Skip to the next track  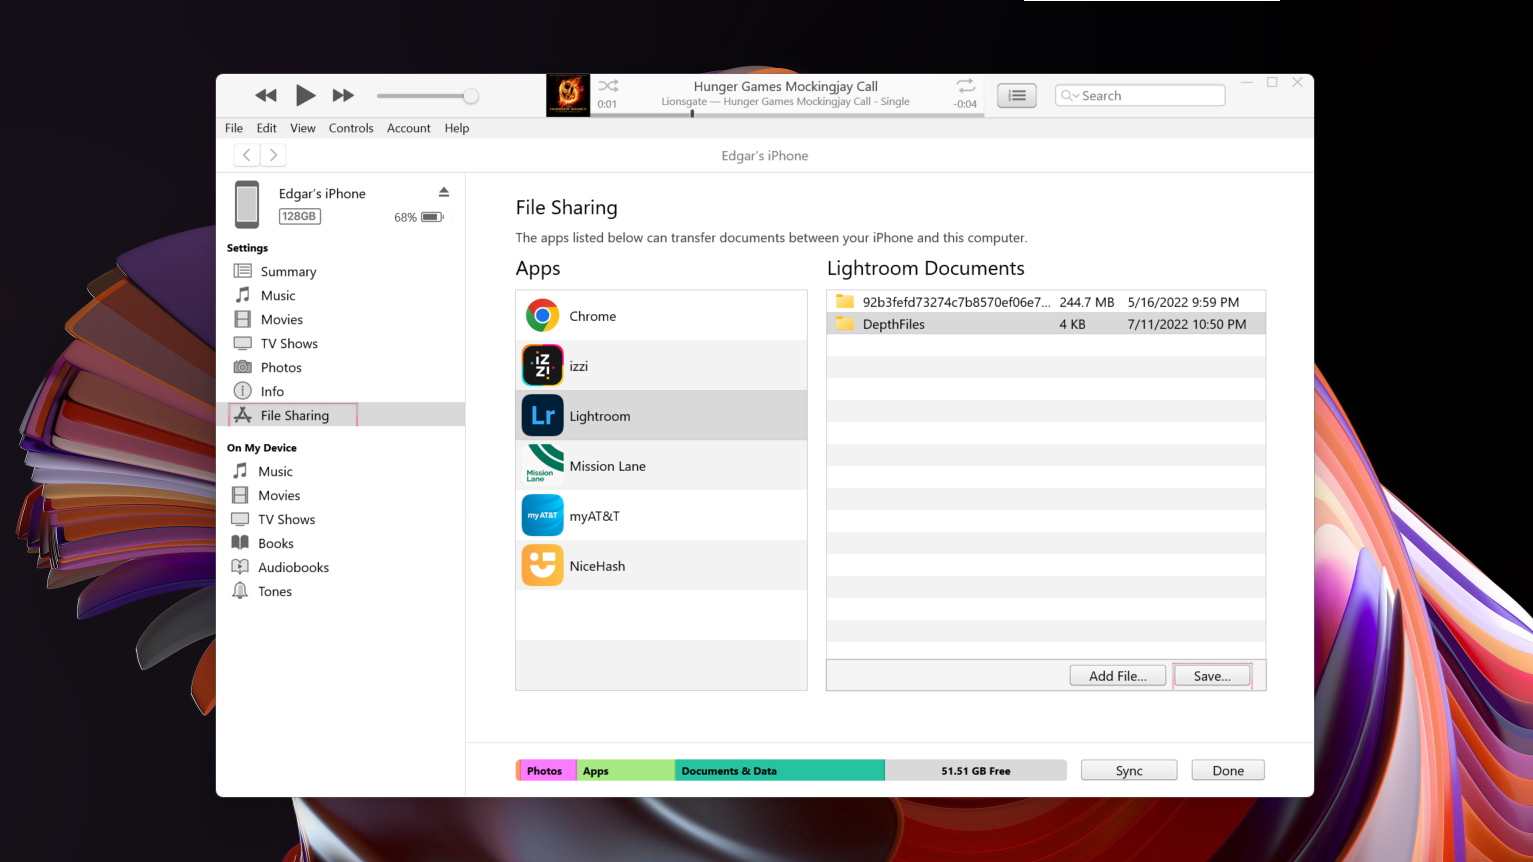[343, 96]
